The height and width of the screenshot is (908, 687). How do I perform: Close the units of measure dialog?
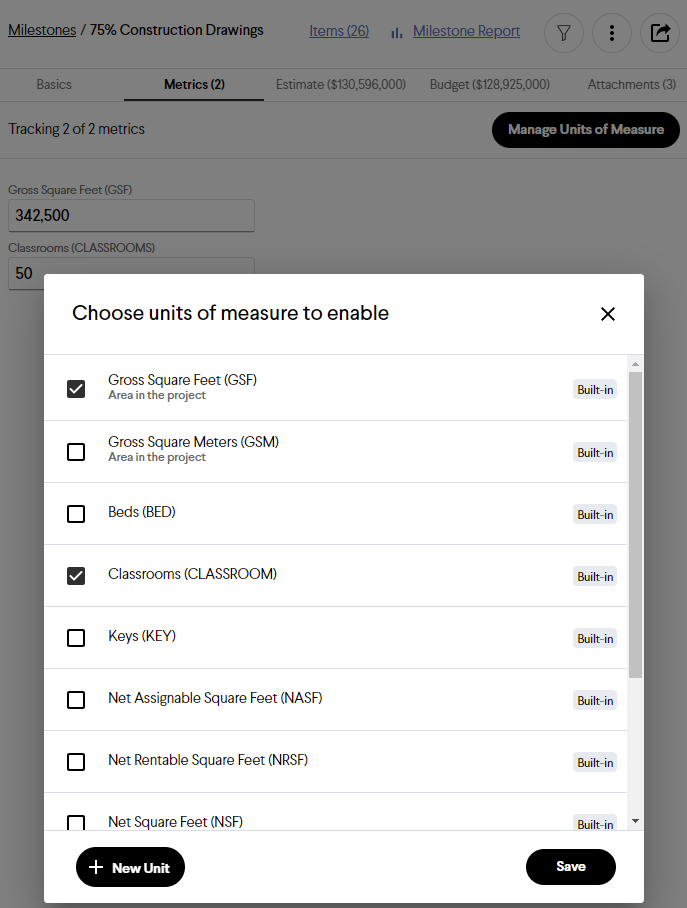pos(608,314)
